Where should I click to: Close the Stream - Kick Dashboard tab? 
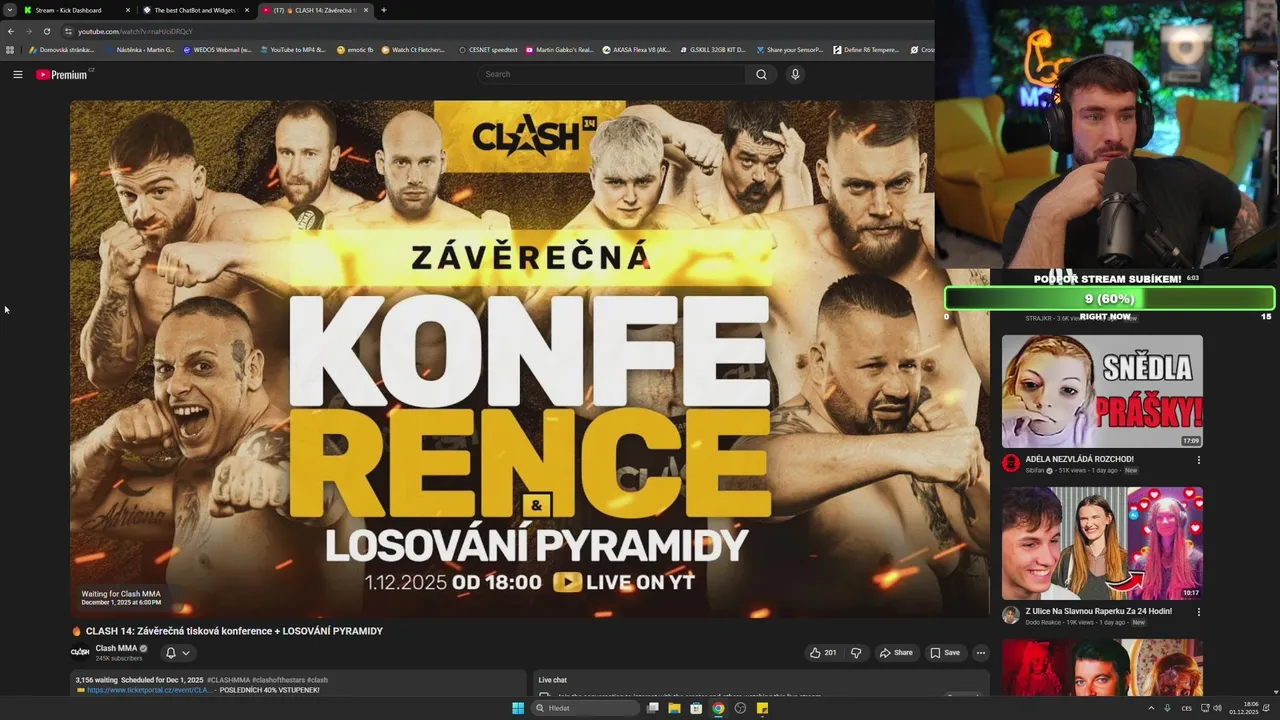(x=128, y=10)
